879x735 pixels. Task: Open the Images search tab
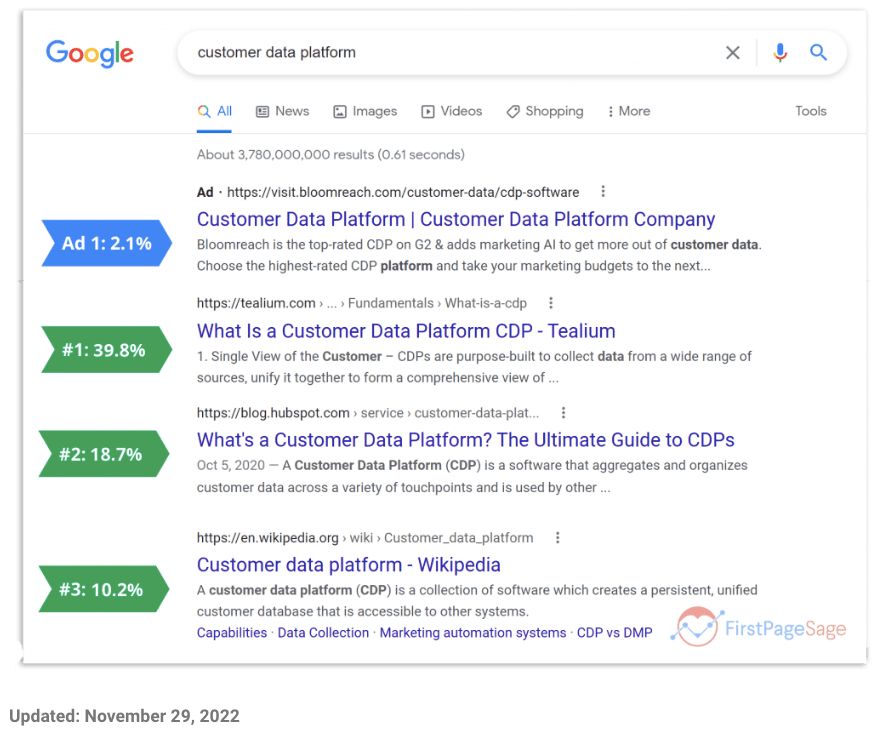point(365,111)
